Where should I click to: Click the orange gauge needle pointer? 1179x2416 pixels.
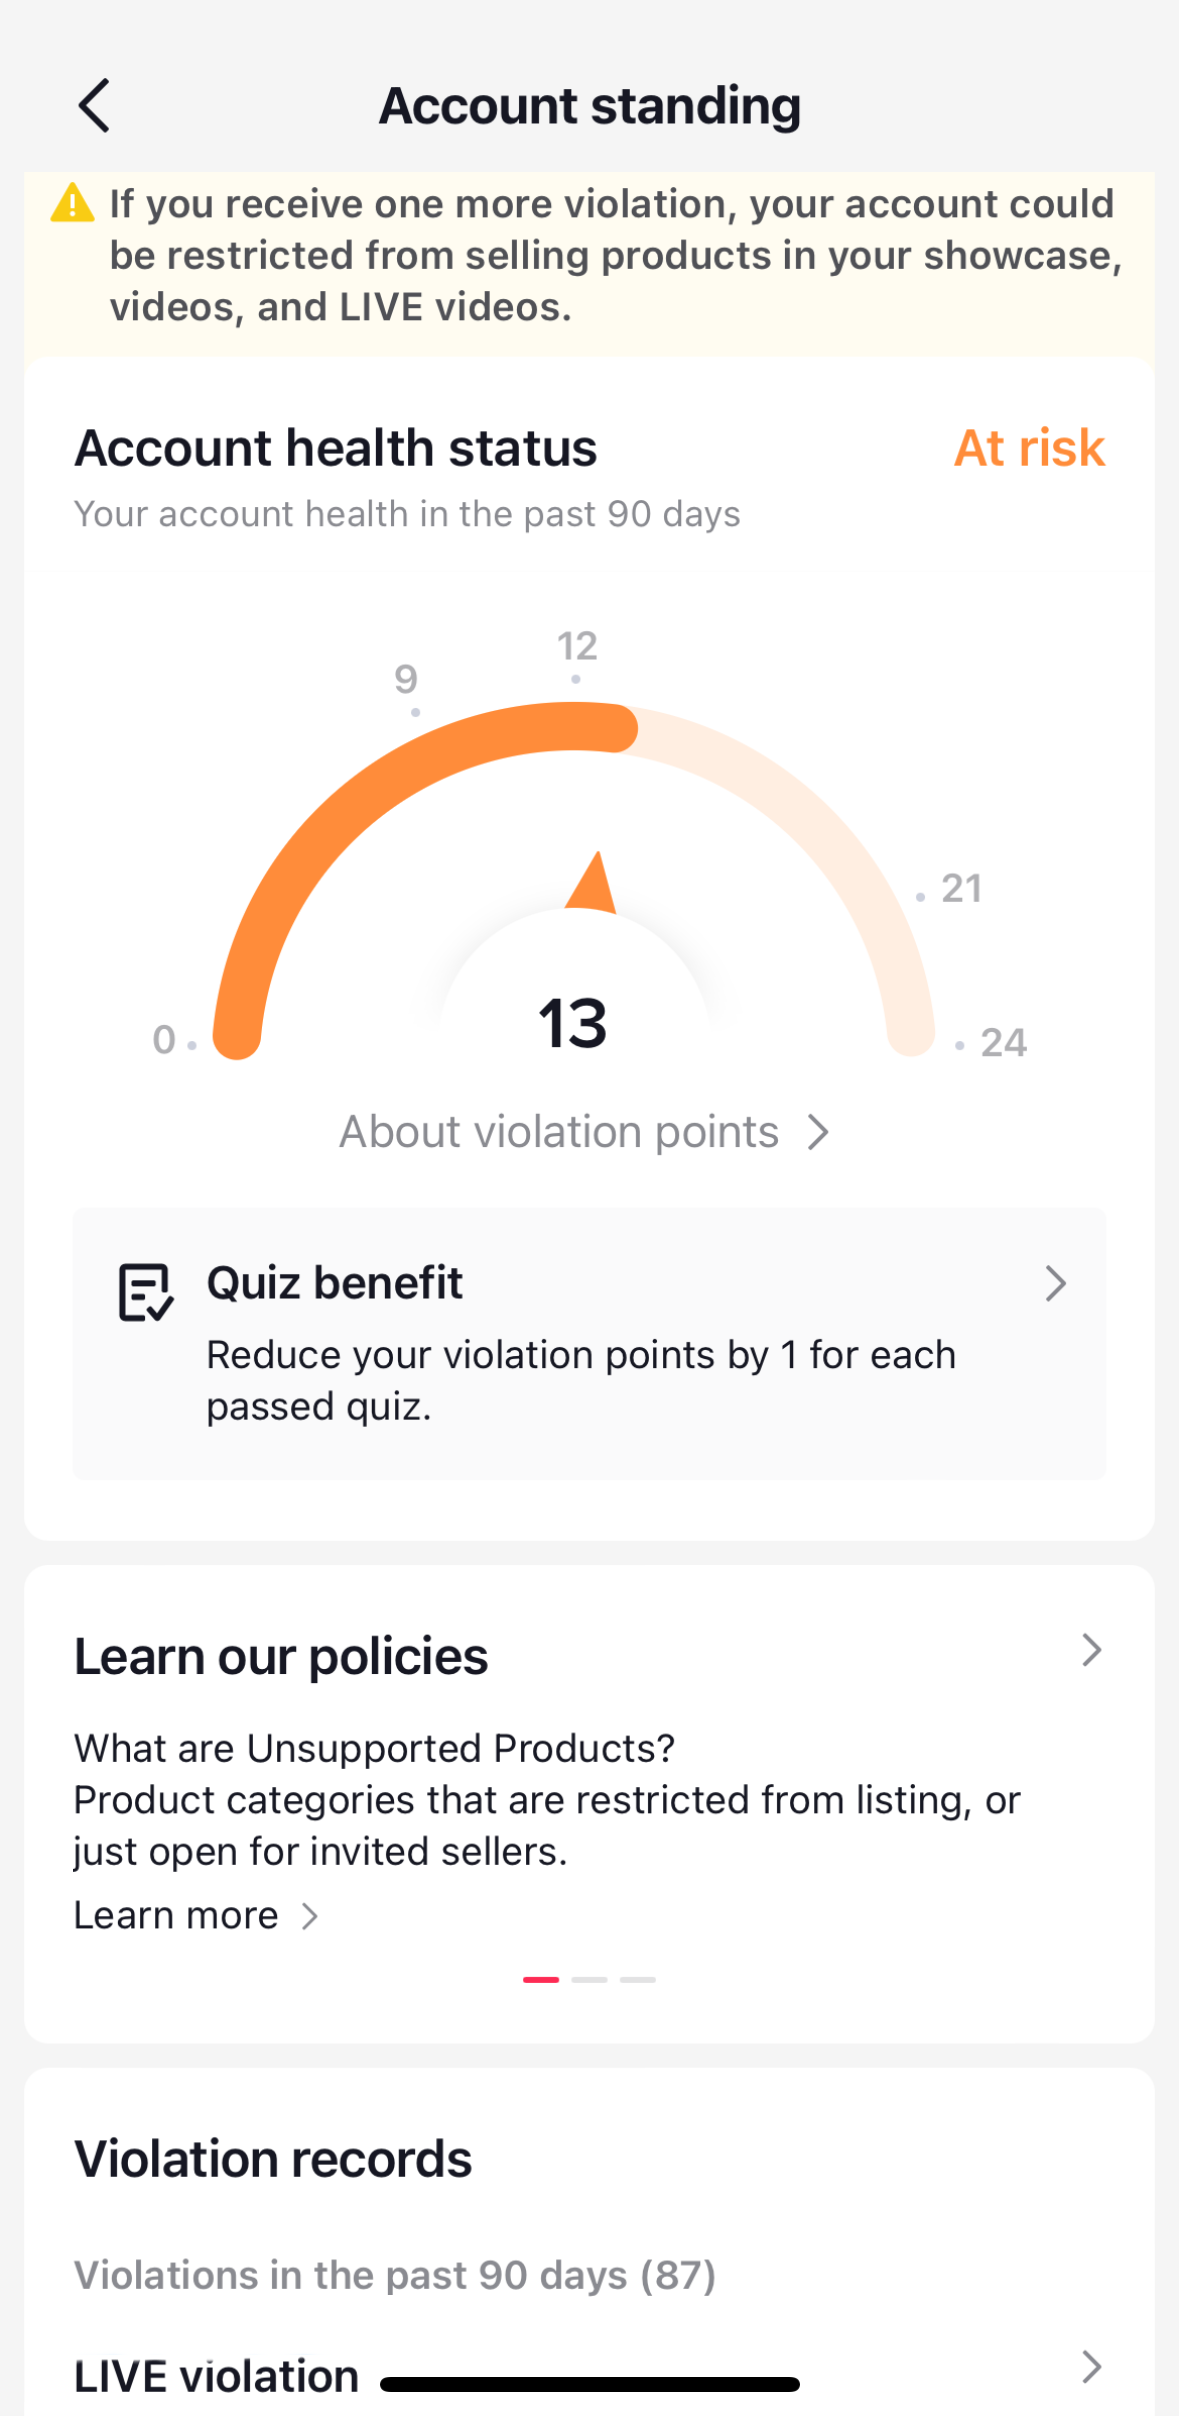coord(593,884)
